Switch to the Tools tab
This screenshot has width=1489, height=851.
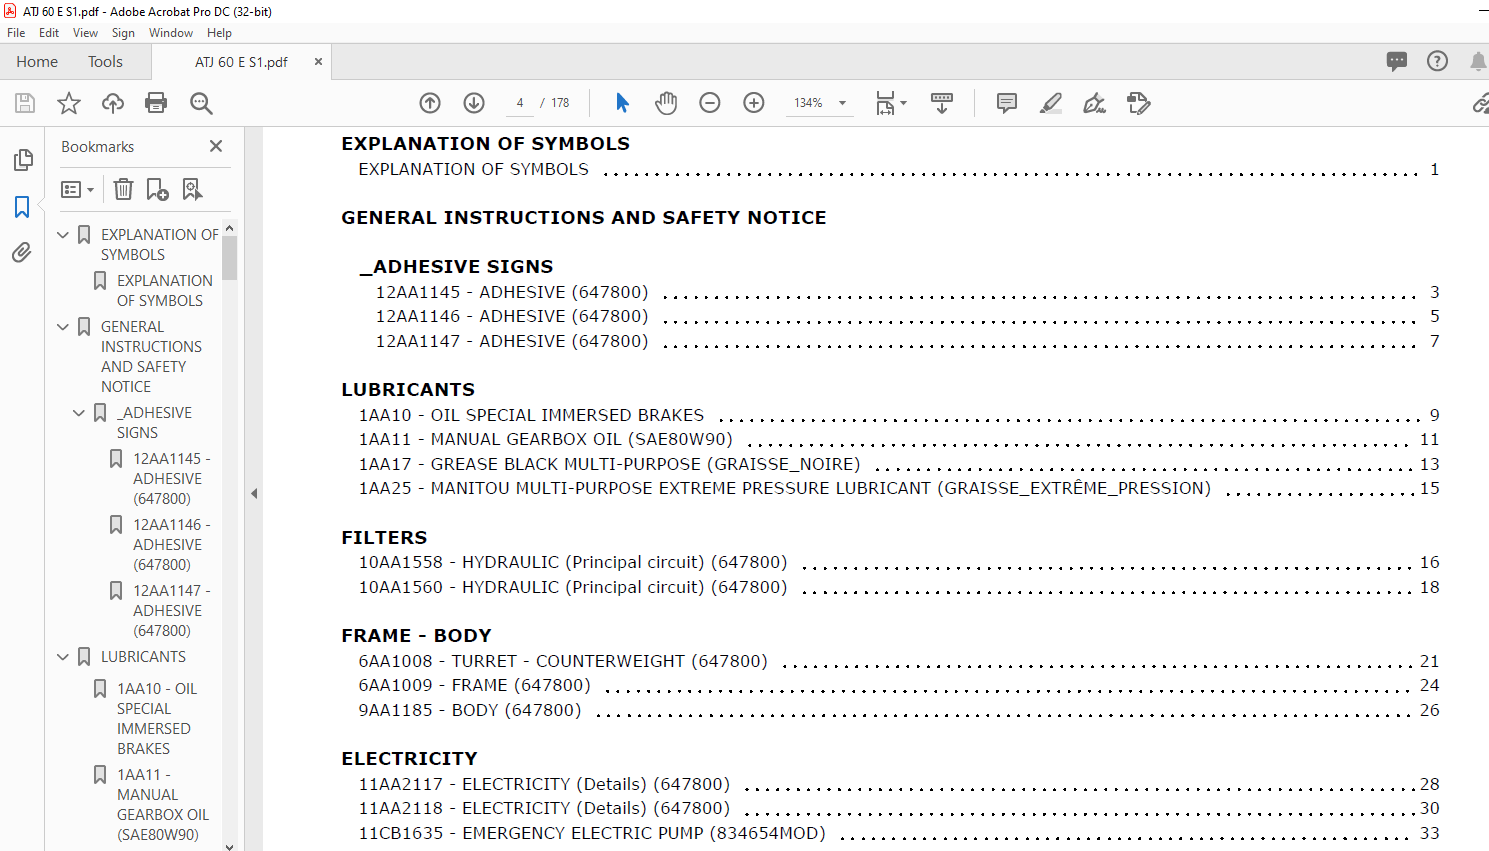tap(105, 62)
